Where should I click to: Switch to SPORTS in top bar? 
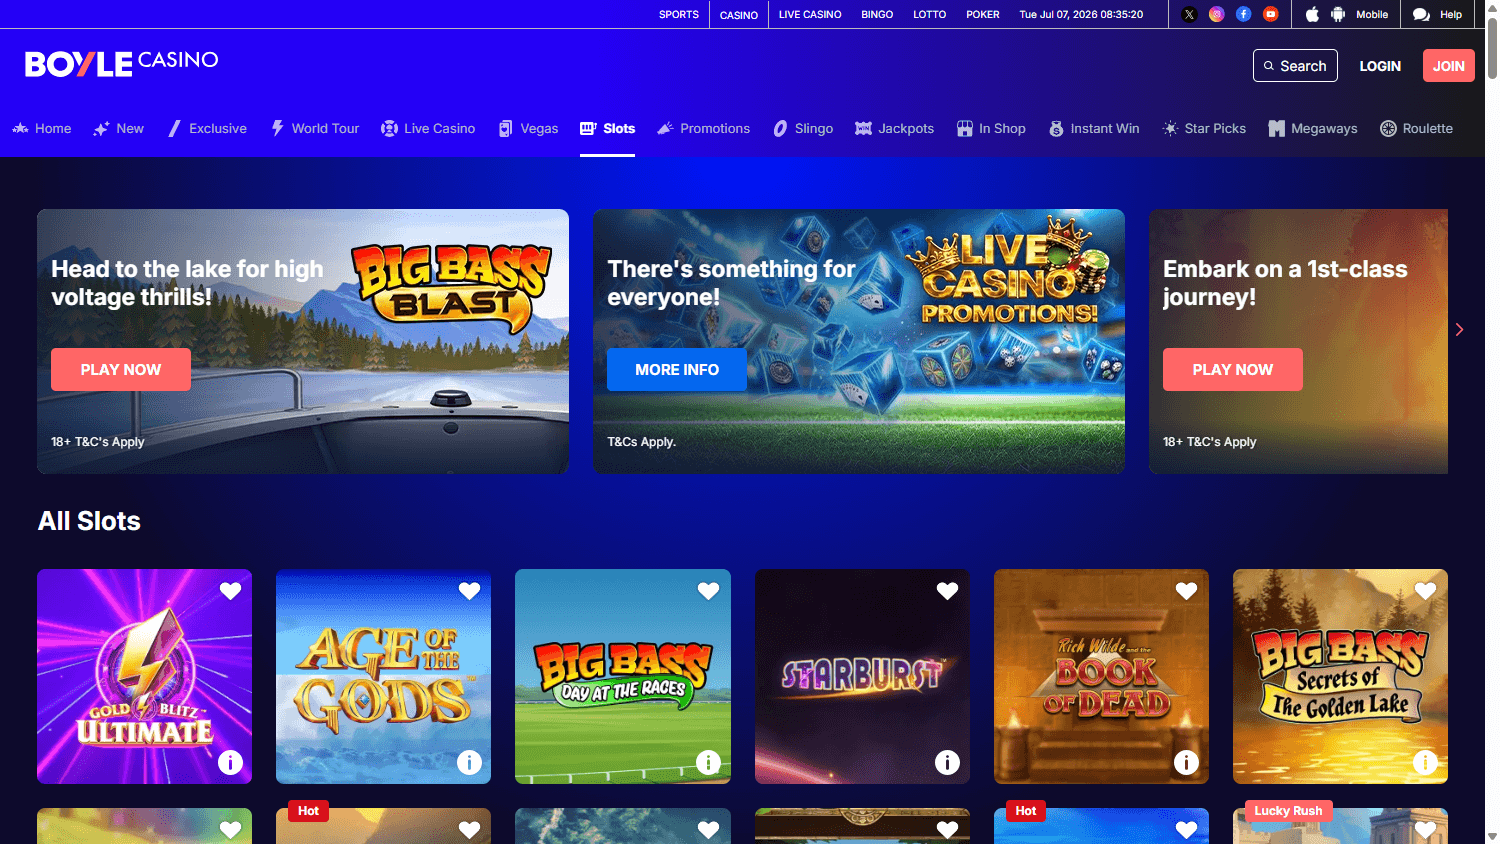(679, 14)
